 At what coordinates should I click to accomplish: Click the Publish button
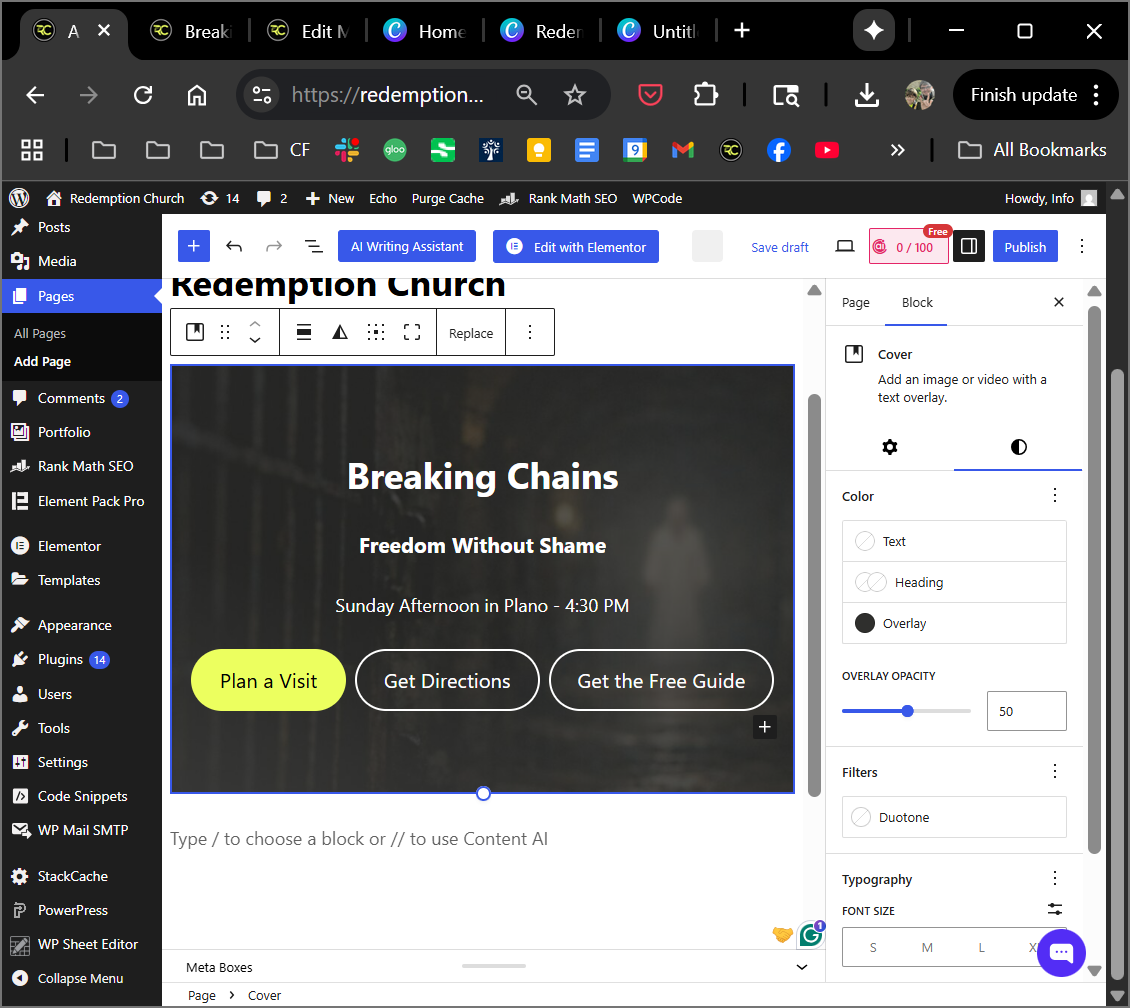click(x=1025, y=247)
